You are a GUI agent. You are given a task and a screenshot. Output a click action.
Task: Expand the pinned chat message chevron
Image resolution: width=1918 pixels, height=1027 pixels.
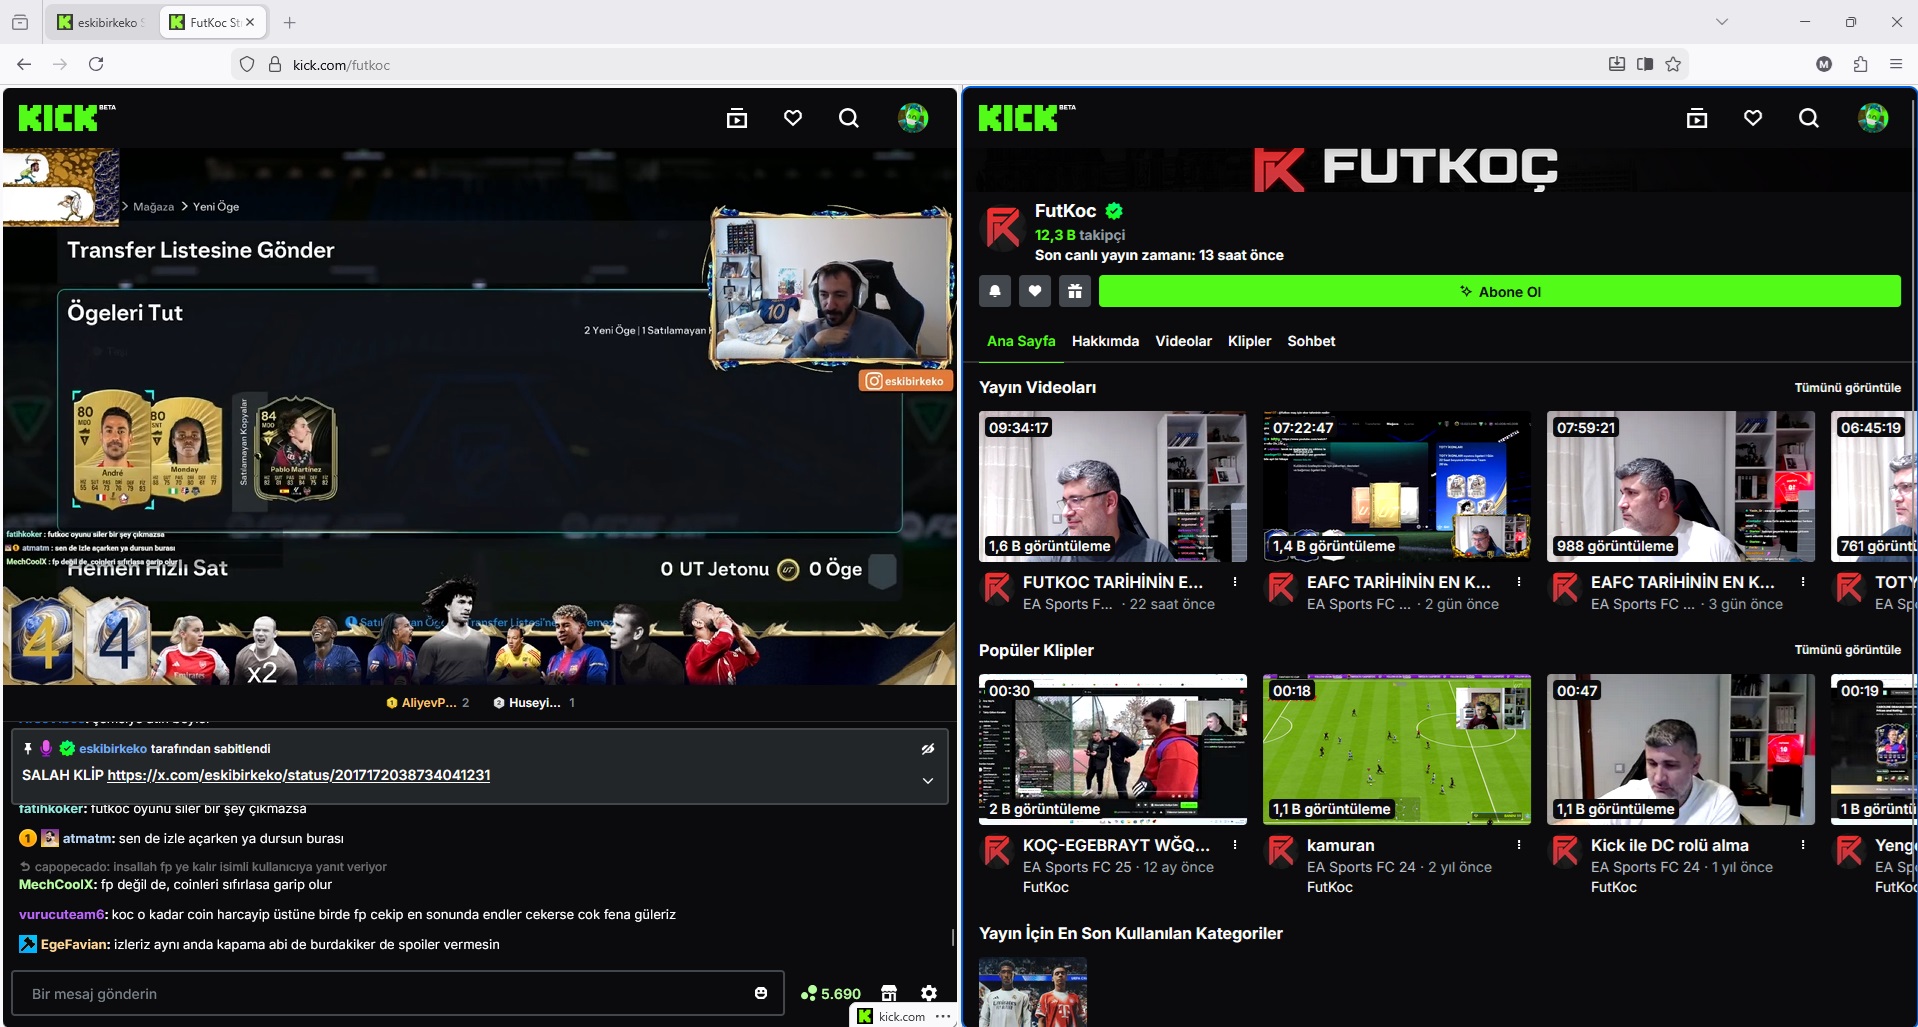pyautogui.click(x=928, y=780)
